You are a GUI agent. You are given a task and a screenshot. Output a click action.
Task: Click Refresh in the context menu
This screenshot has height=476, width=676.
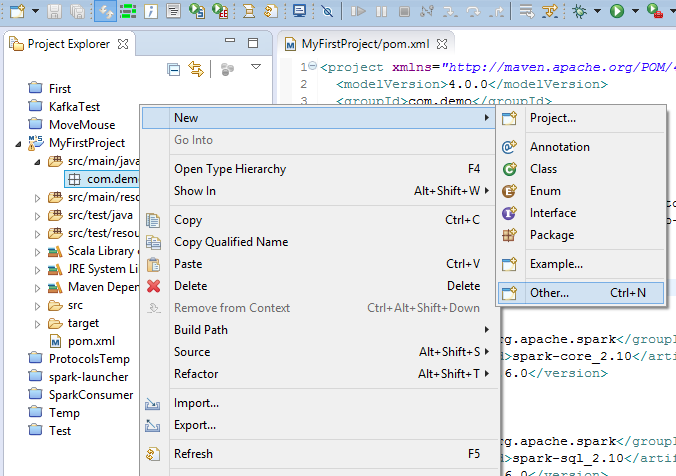tap(319, 454)
